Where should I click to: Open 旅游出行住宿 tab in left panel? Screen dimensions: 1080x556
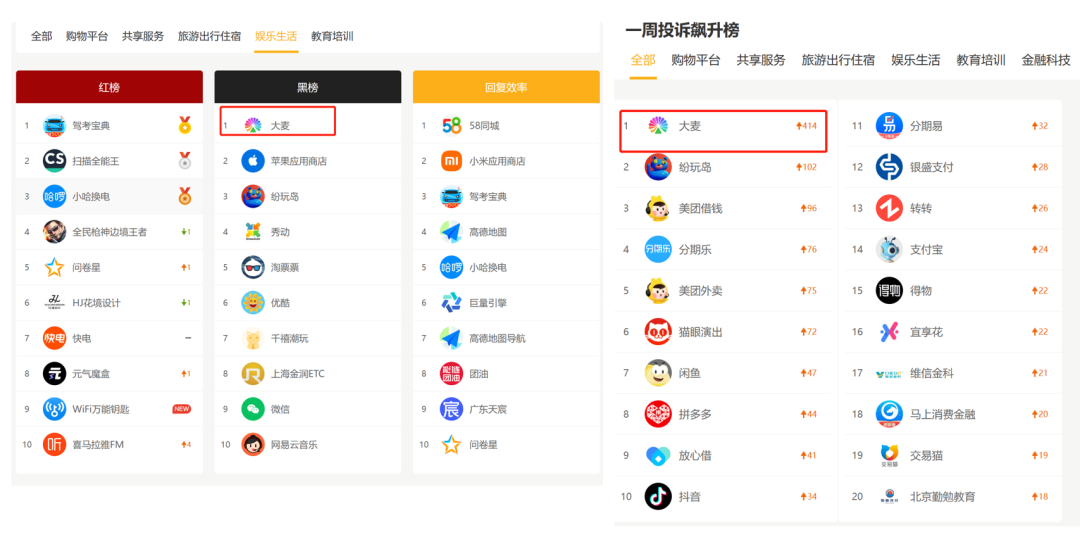pos(209,37)
